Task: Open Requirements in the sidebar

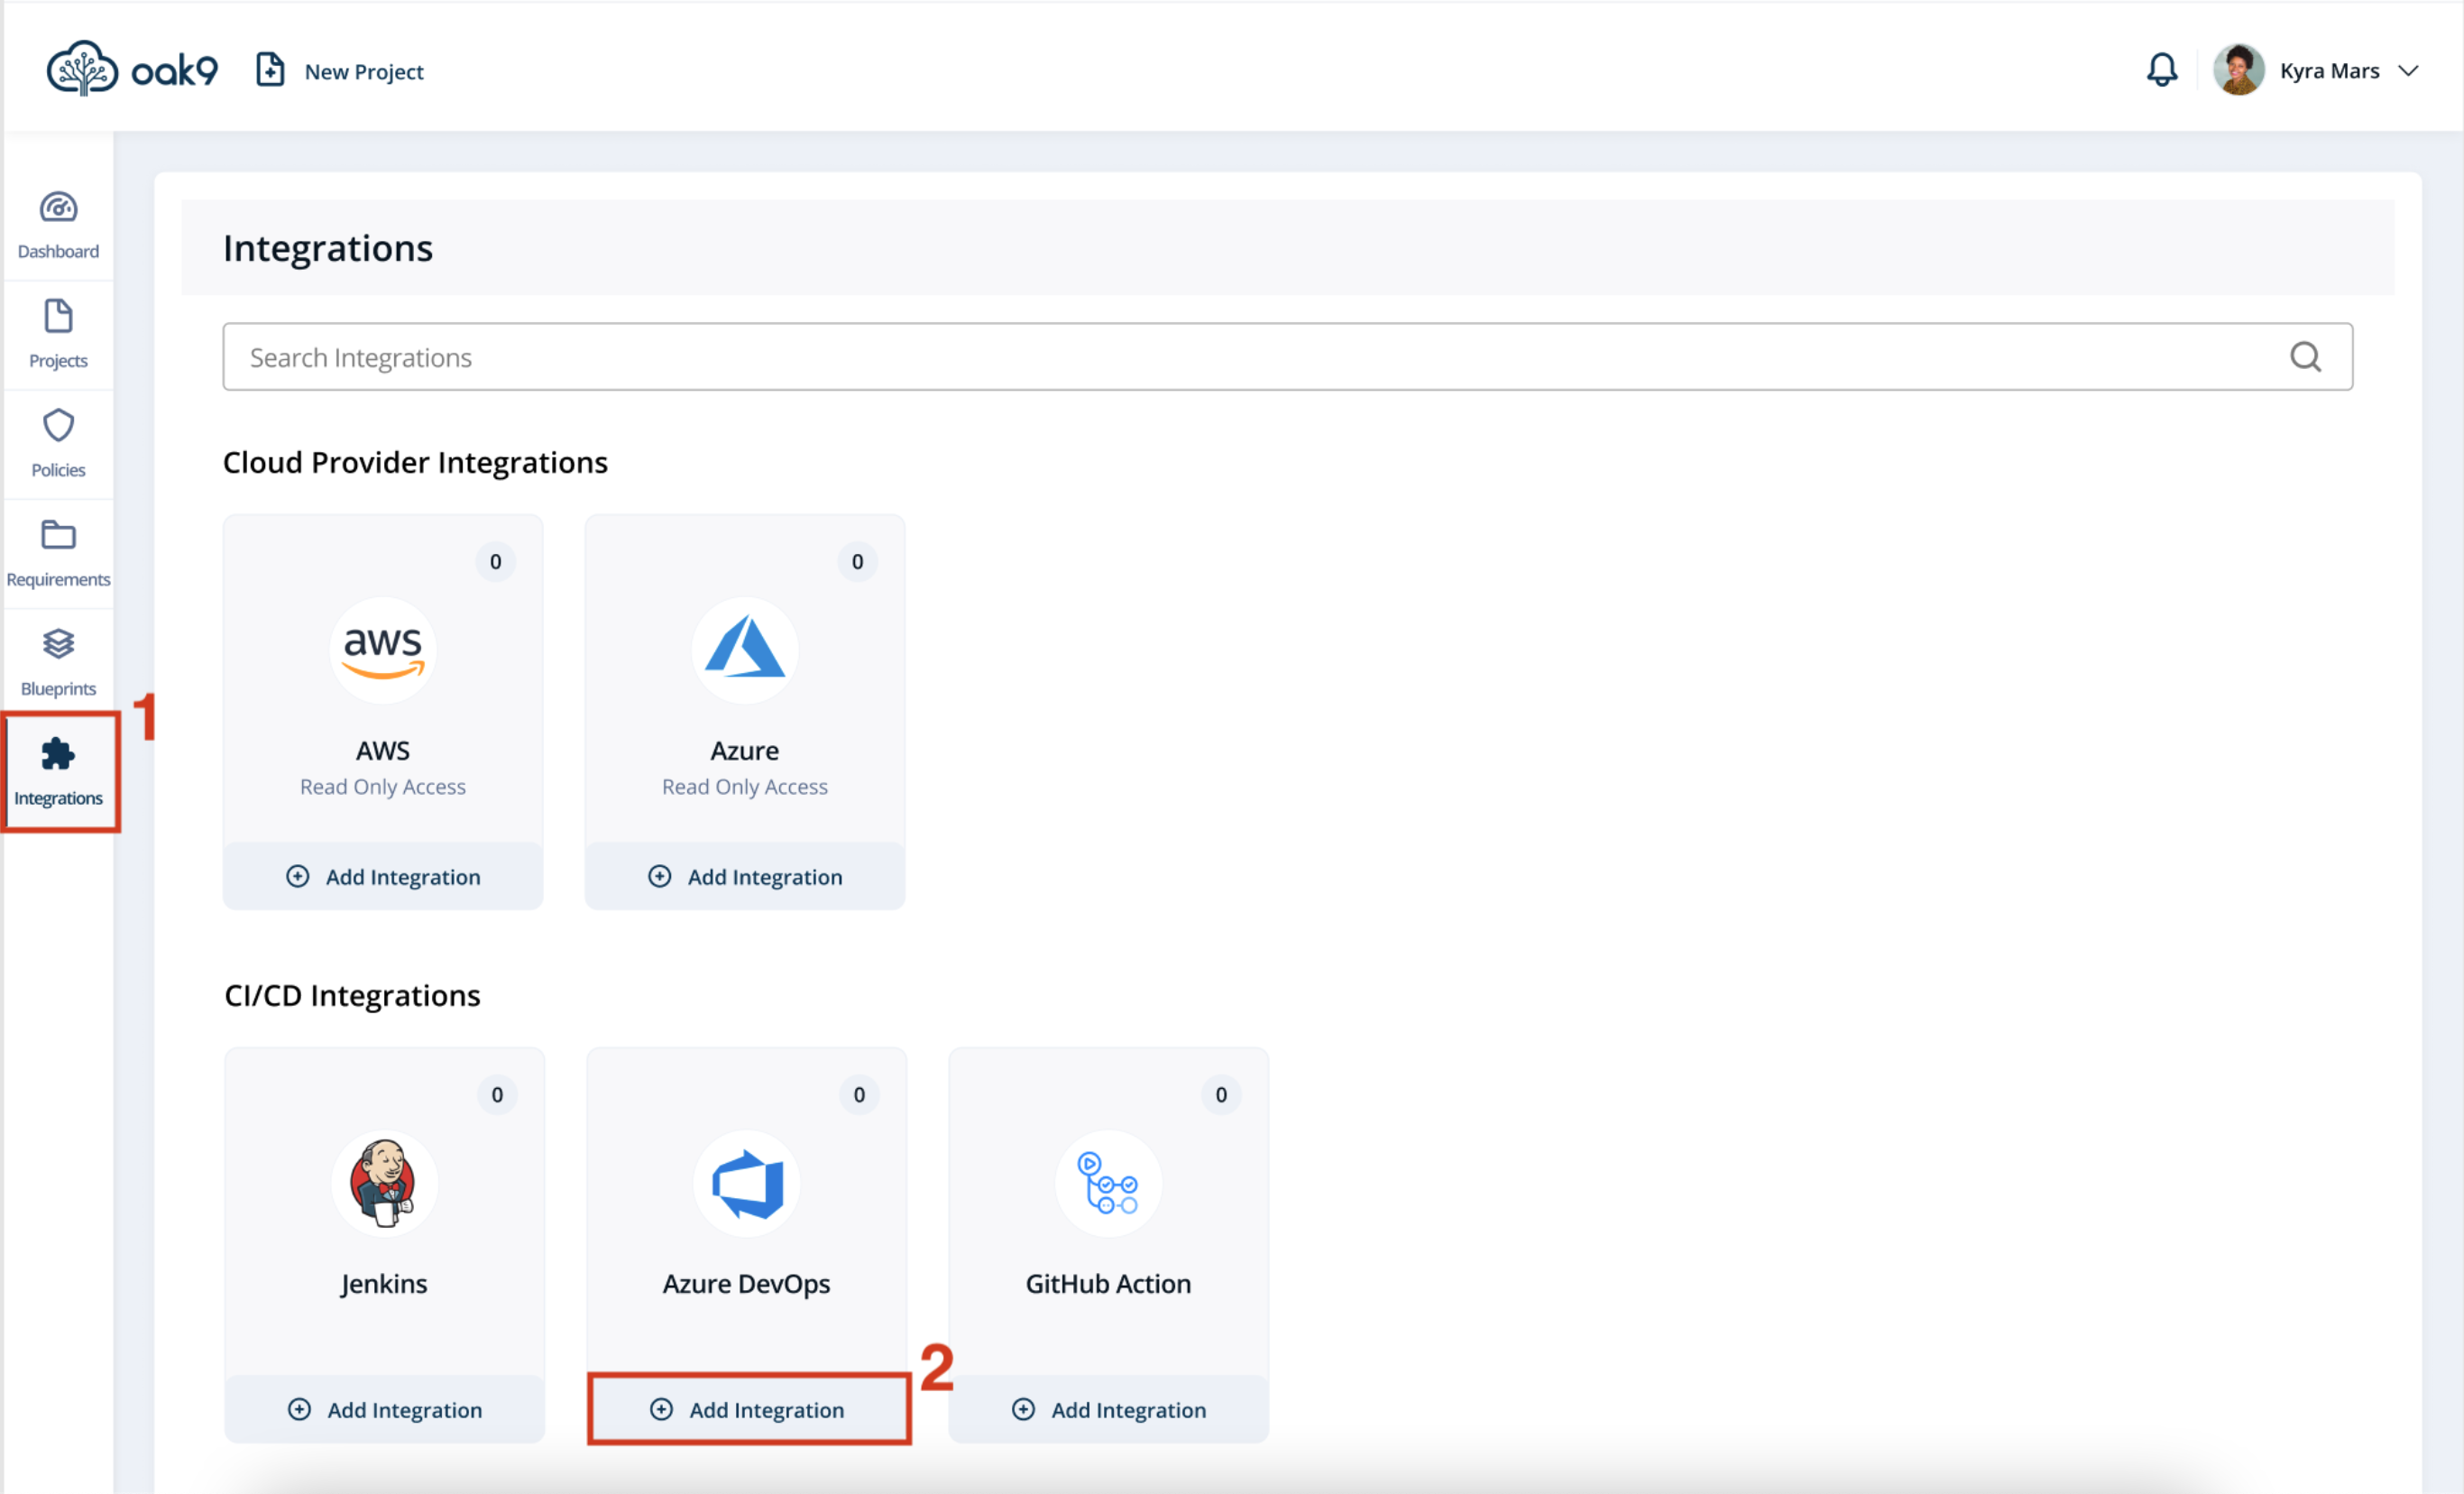Action: (x=58, y=553)
